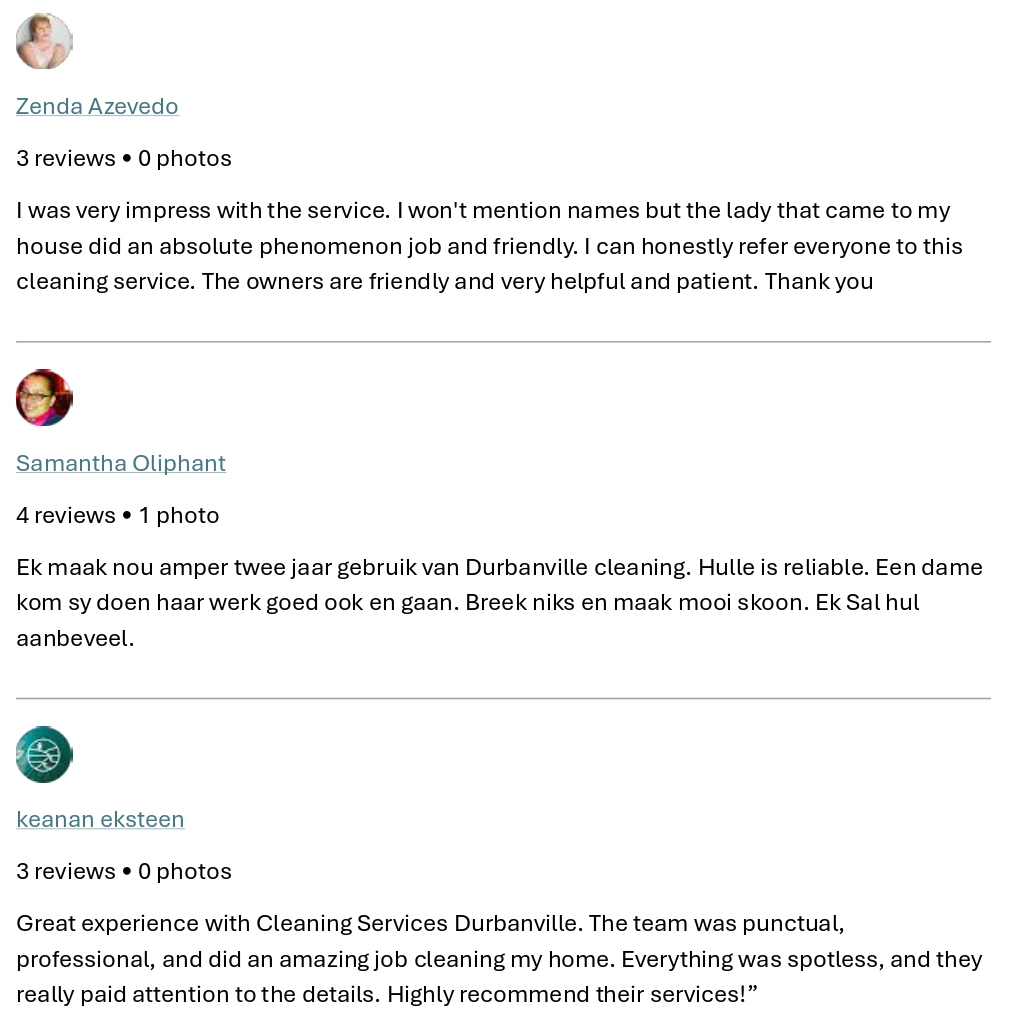1026x1033 pixels.
Task: Visit Samantha Oliphant's reviewer profile link
Action: click(121, 463)
